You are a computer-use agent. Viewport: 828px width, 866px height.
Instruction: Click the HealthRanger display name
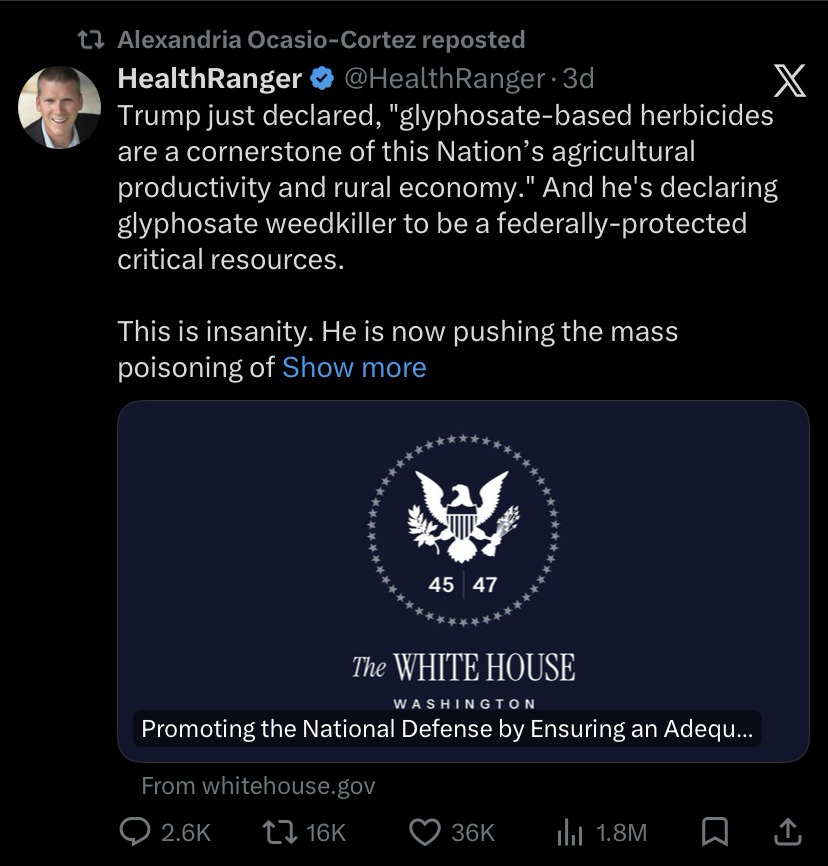209,78
